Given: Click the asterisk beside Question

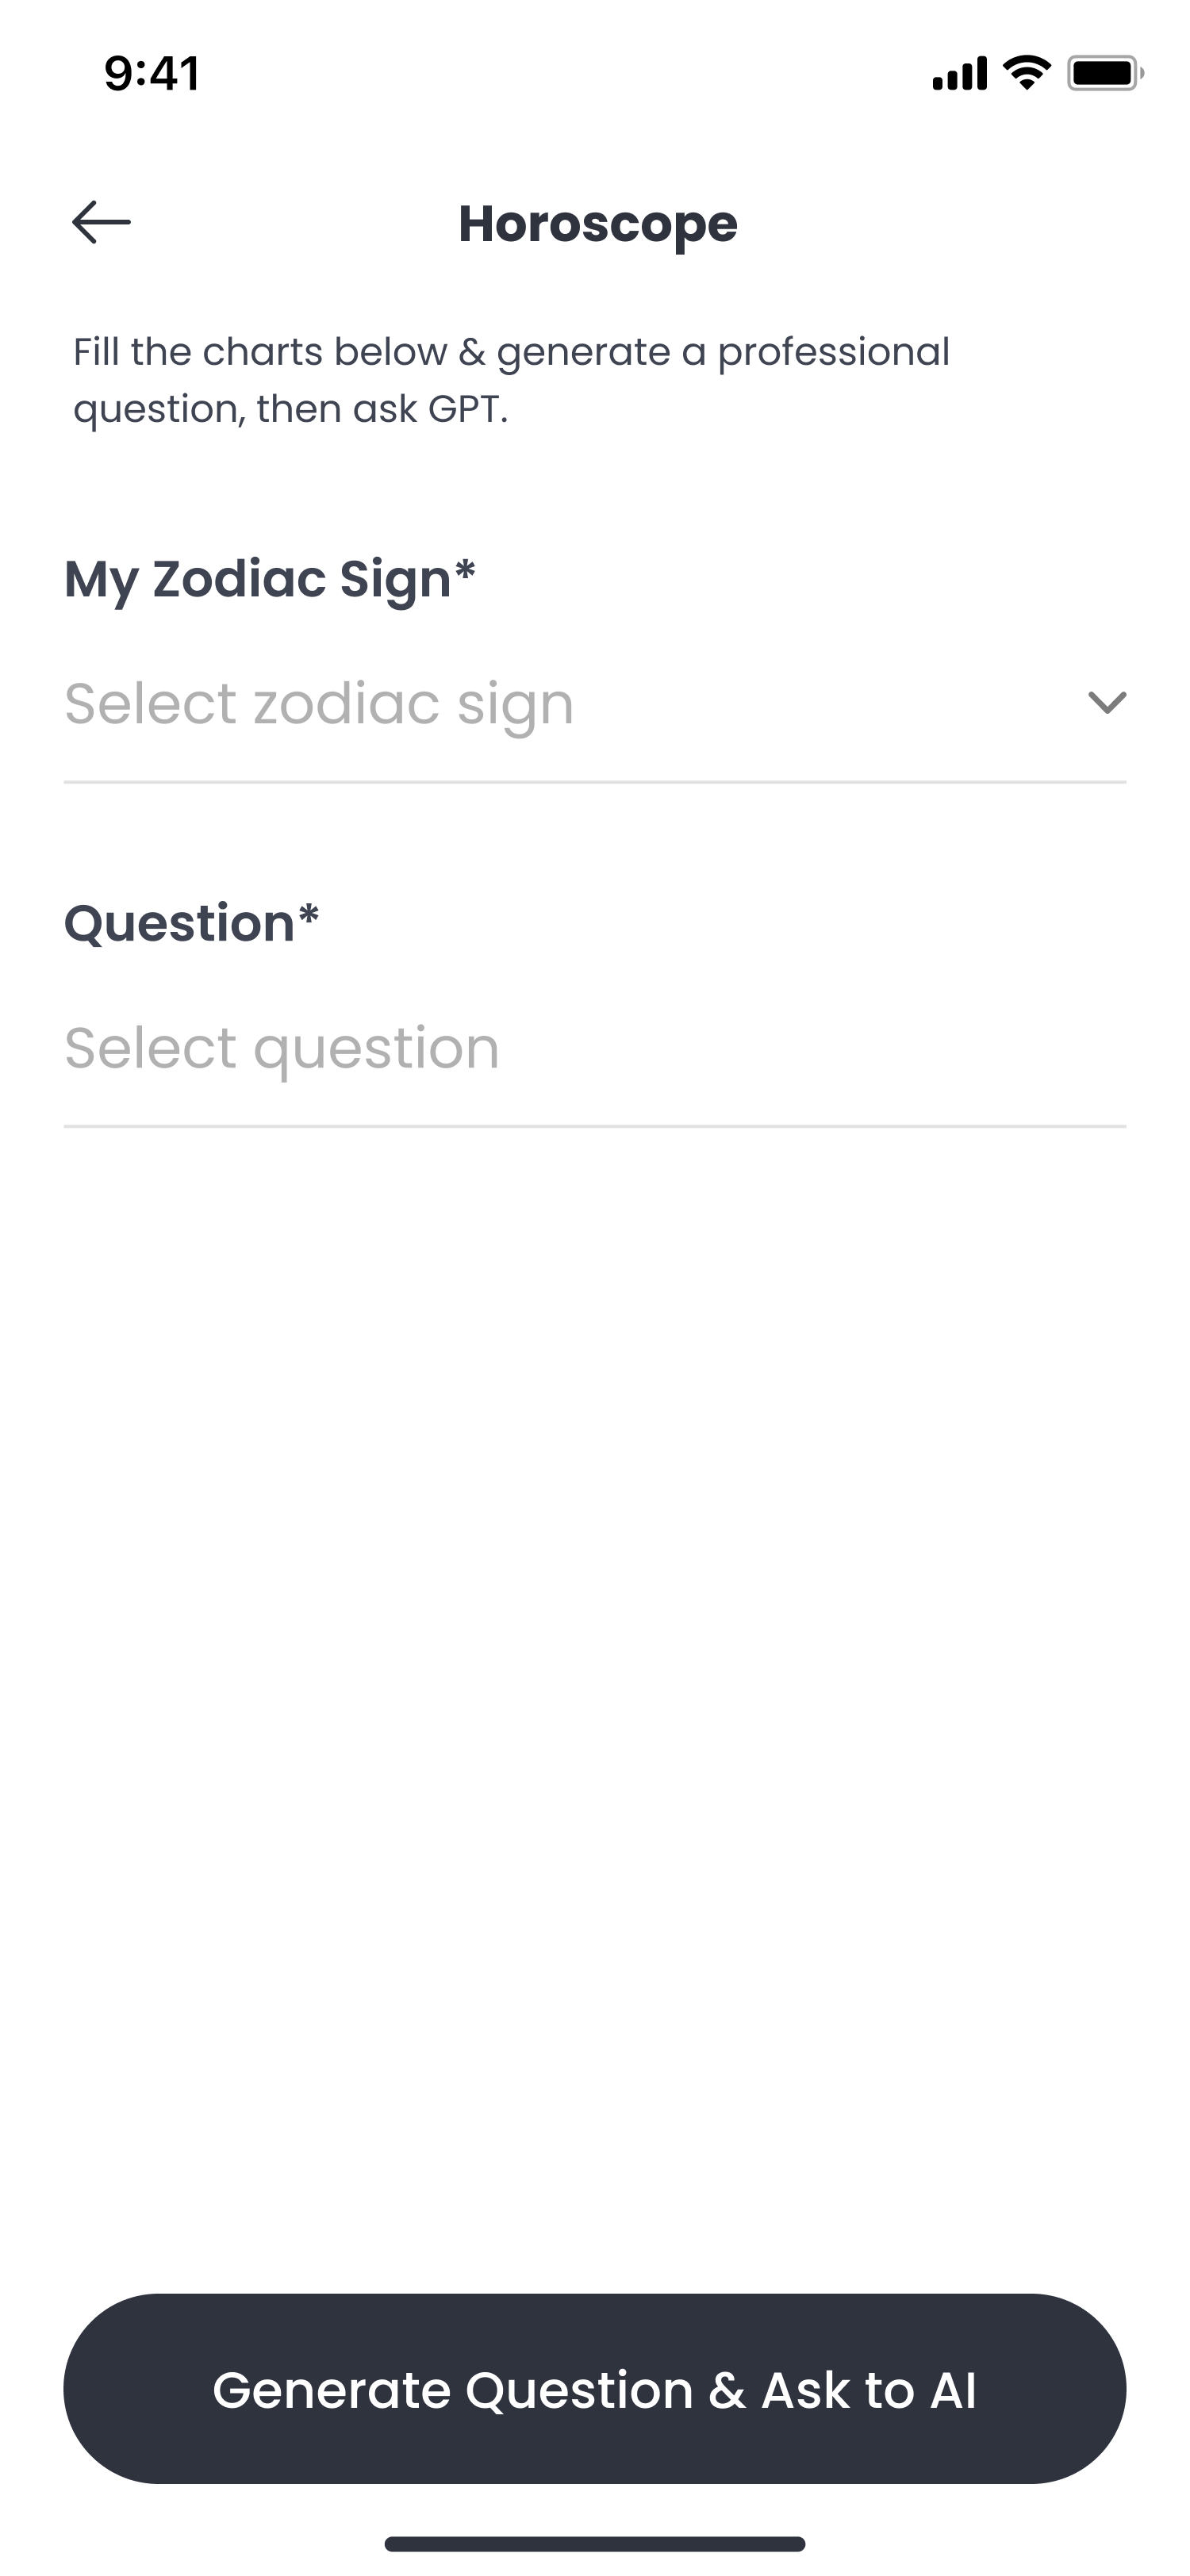Looking at the screenshot, I should [308, 915].
